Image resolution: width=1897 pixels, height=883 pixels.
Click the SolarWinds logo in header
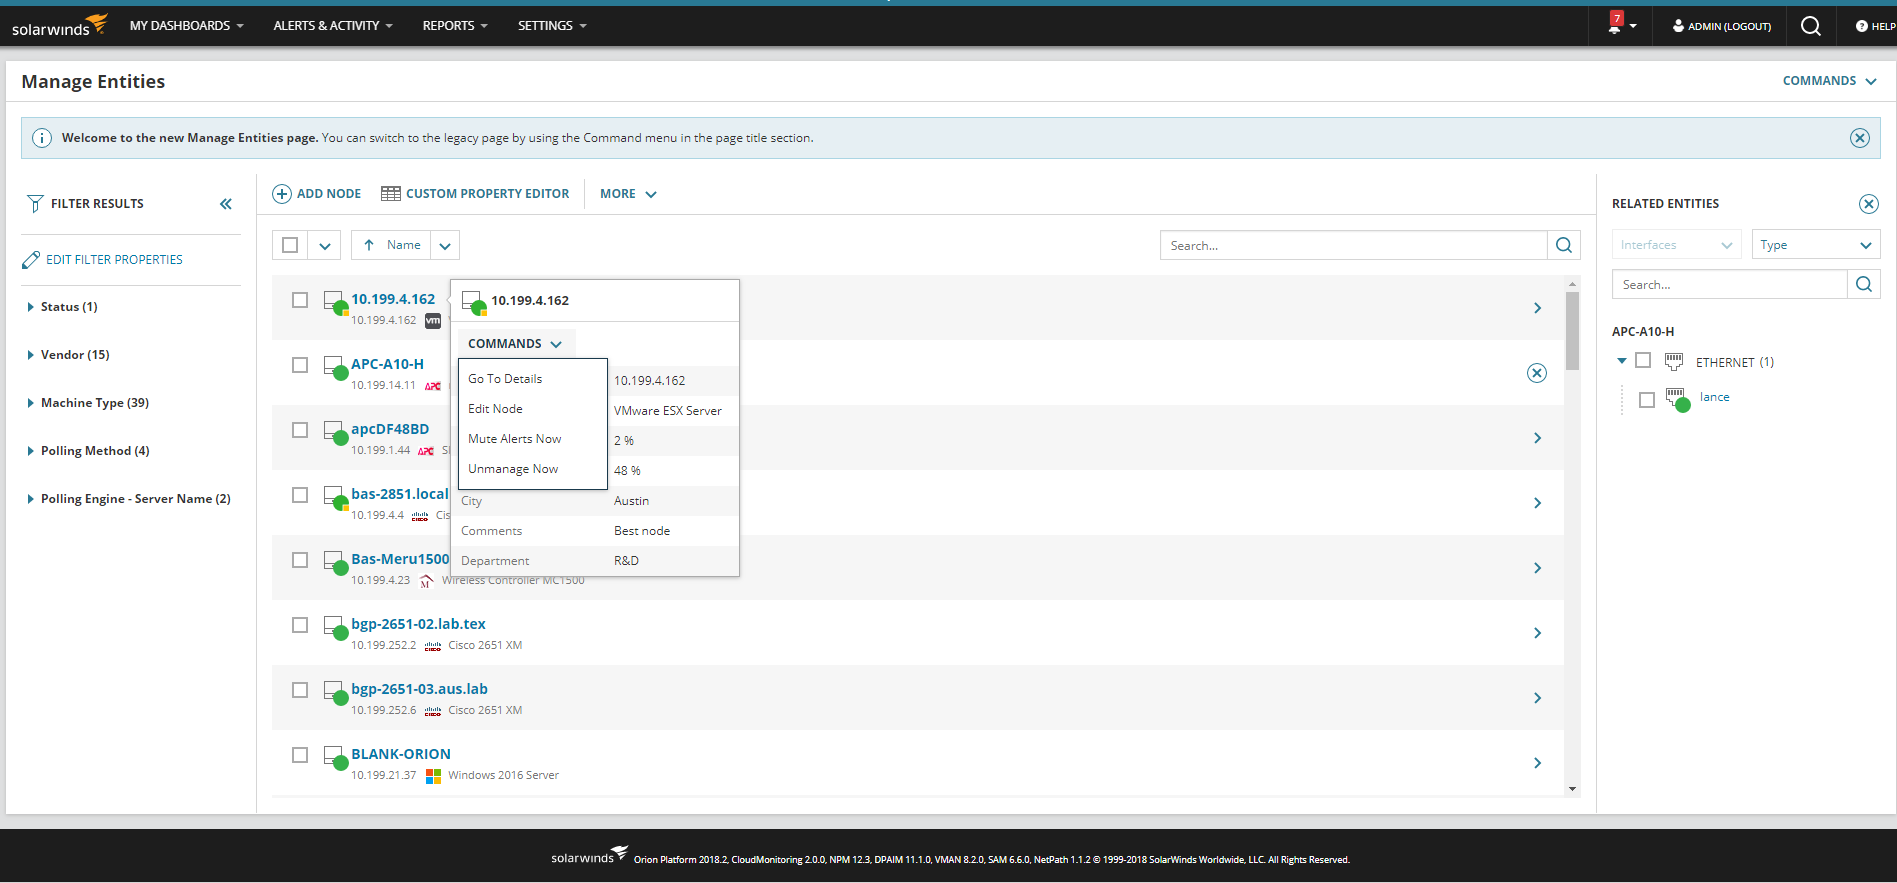[x=59, y=26]
